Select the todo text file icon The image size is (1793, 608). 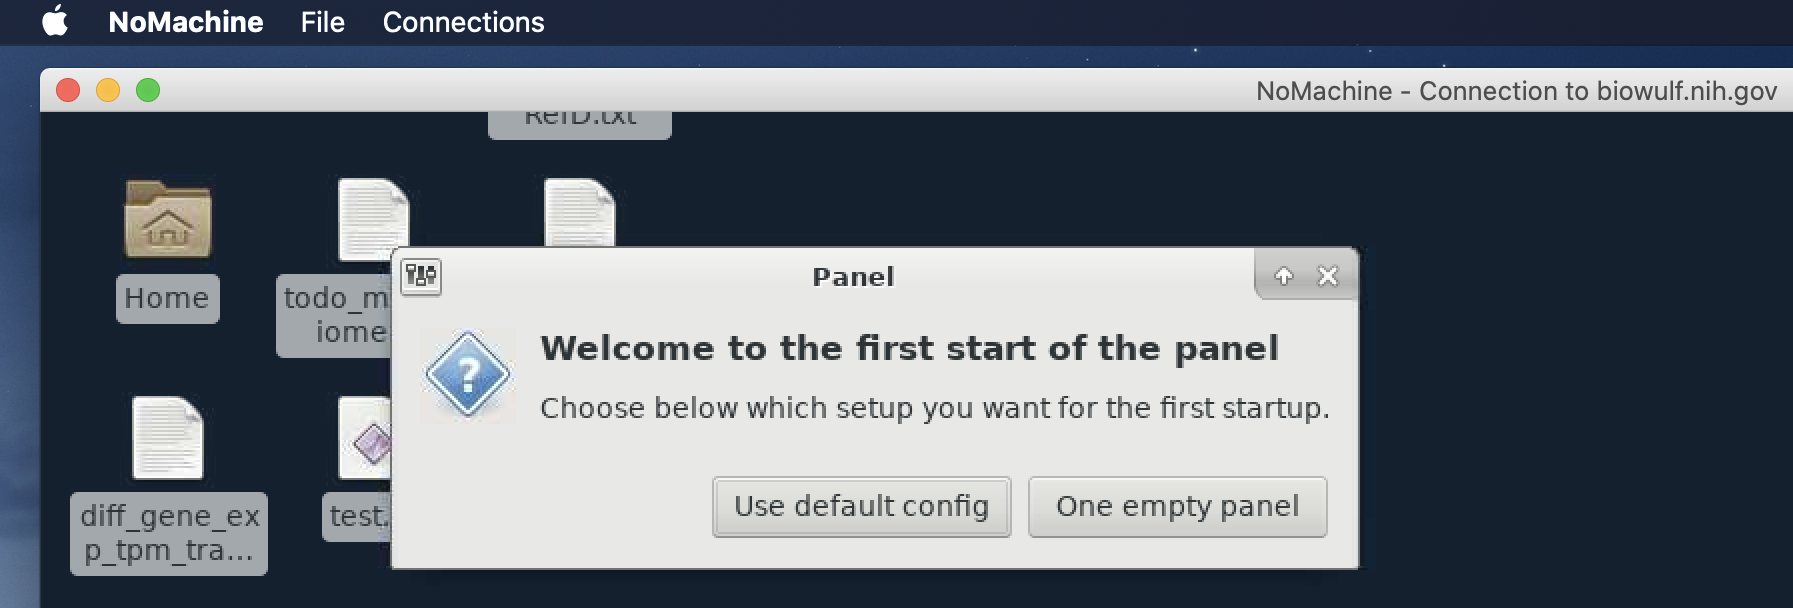point(371,218)
